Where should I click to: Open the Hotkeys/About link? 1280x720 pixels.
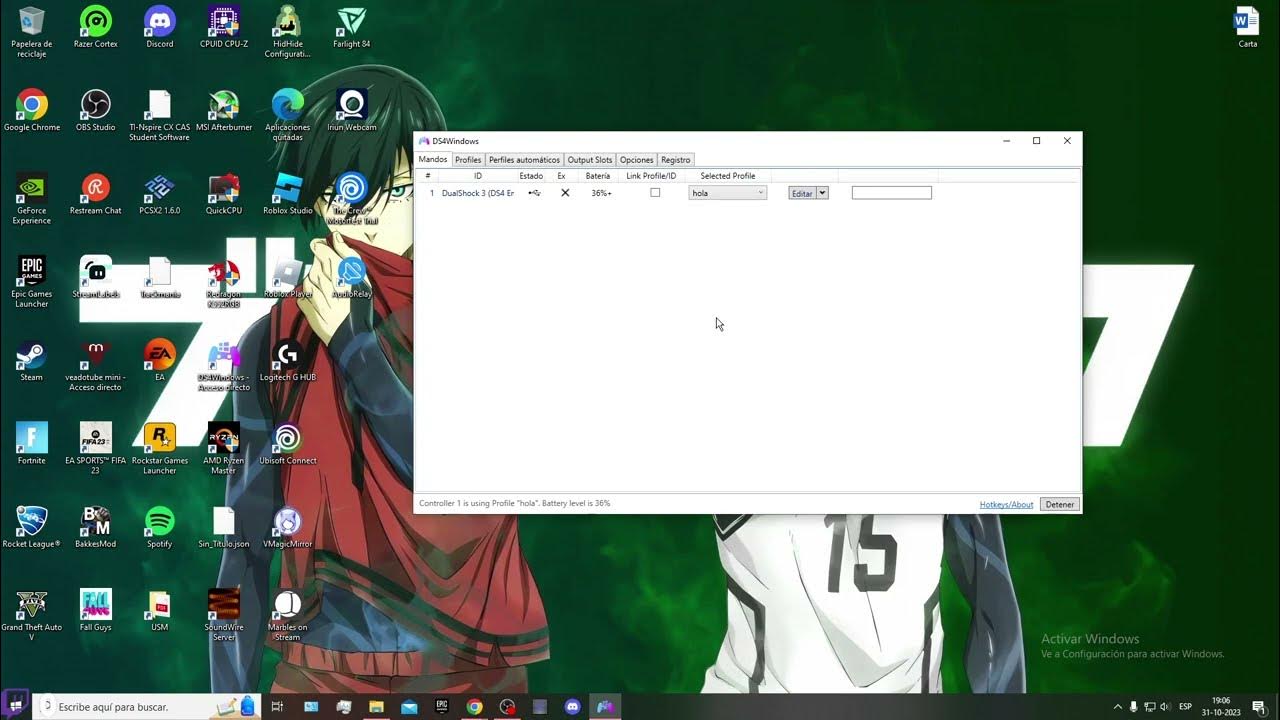pyautogui.click(x=1006, y=505)
